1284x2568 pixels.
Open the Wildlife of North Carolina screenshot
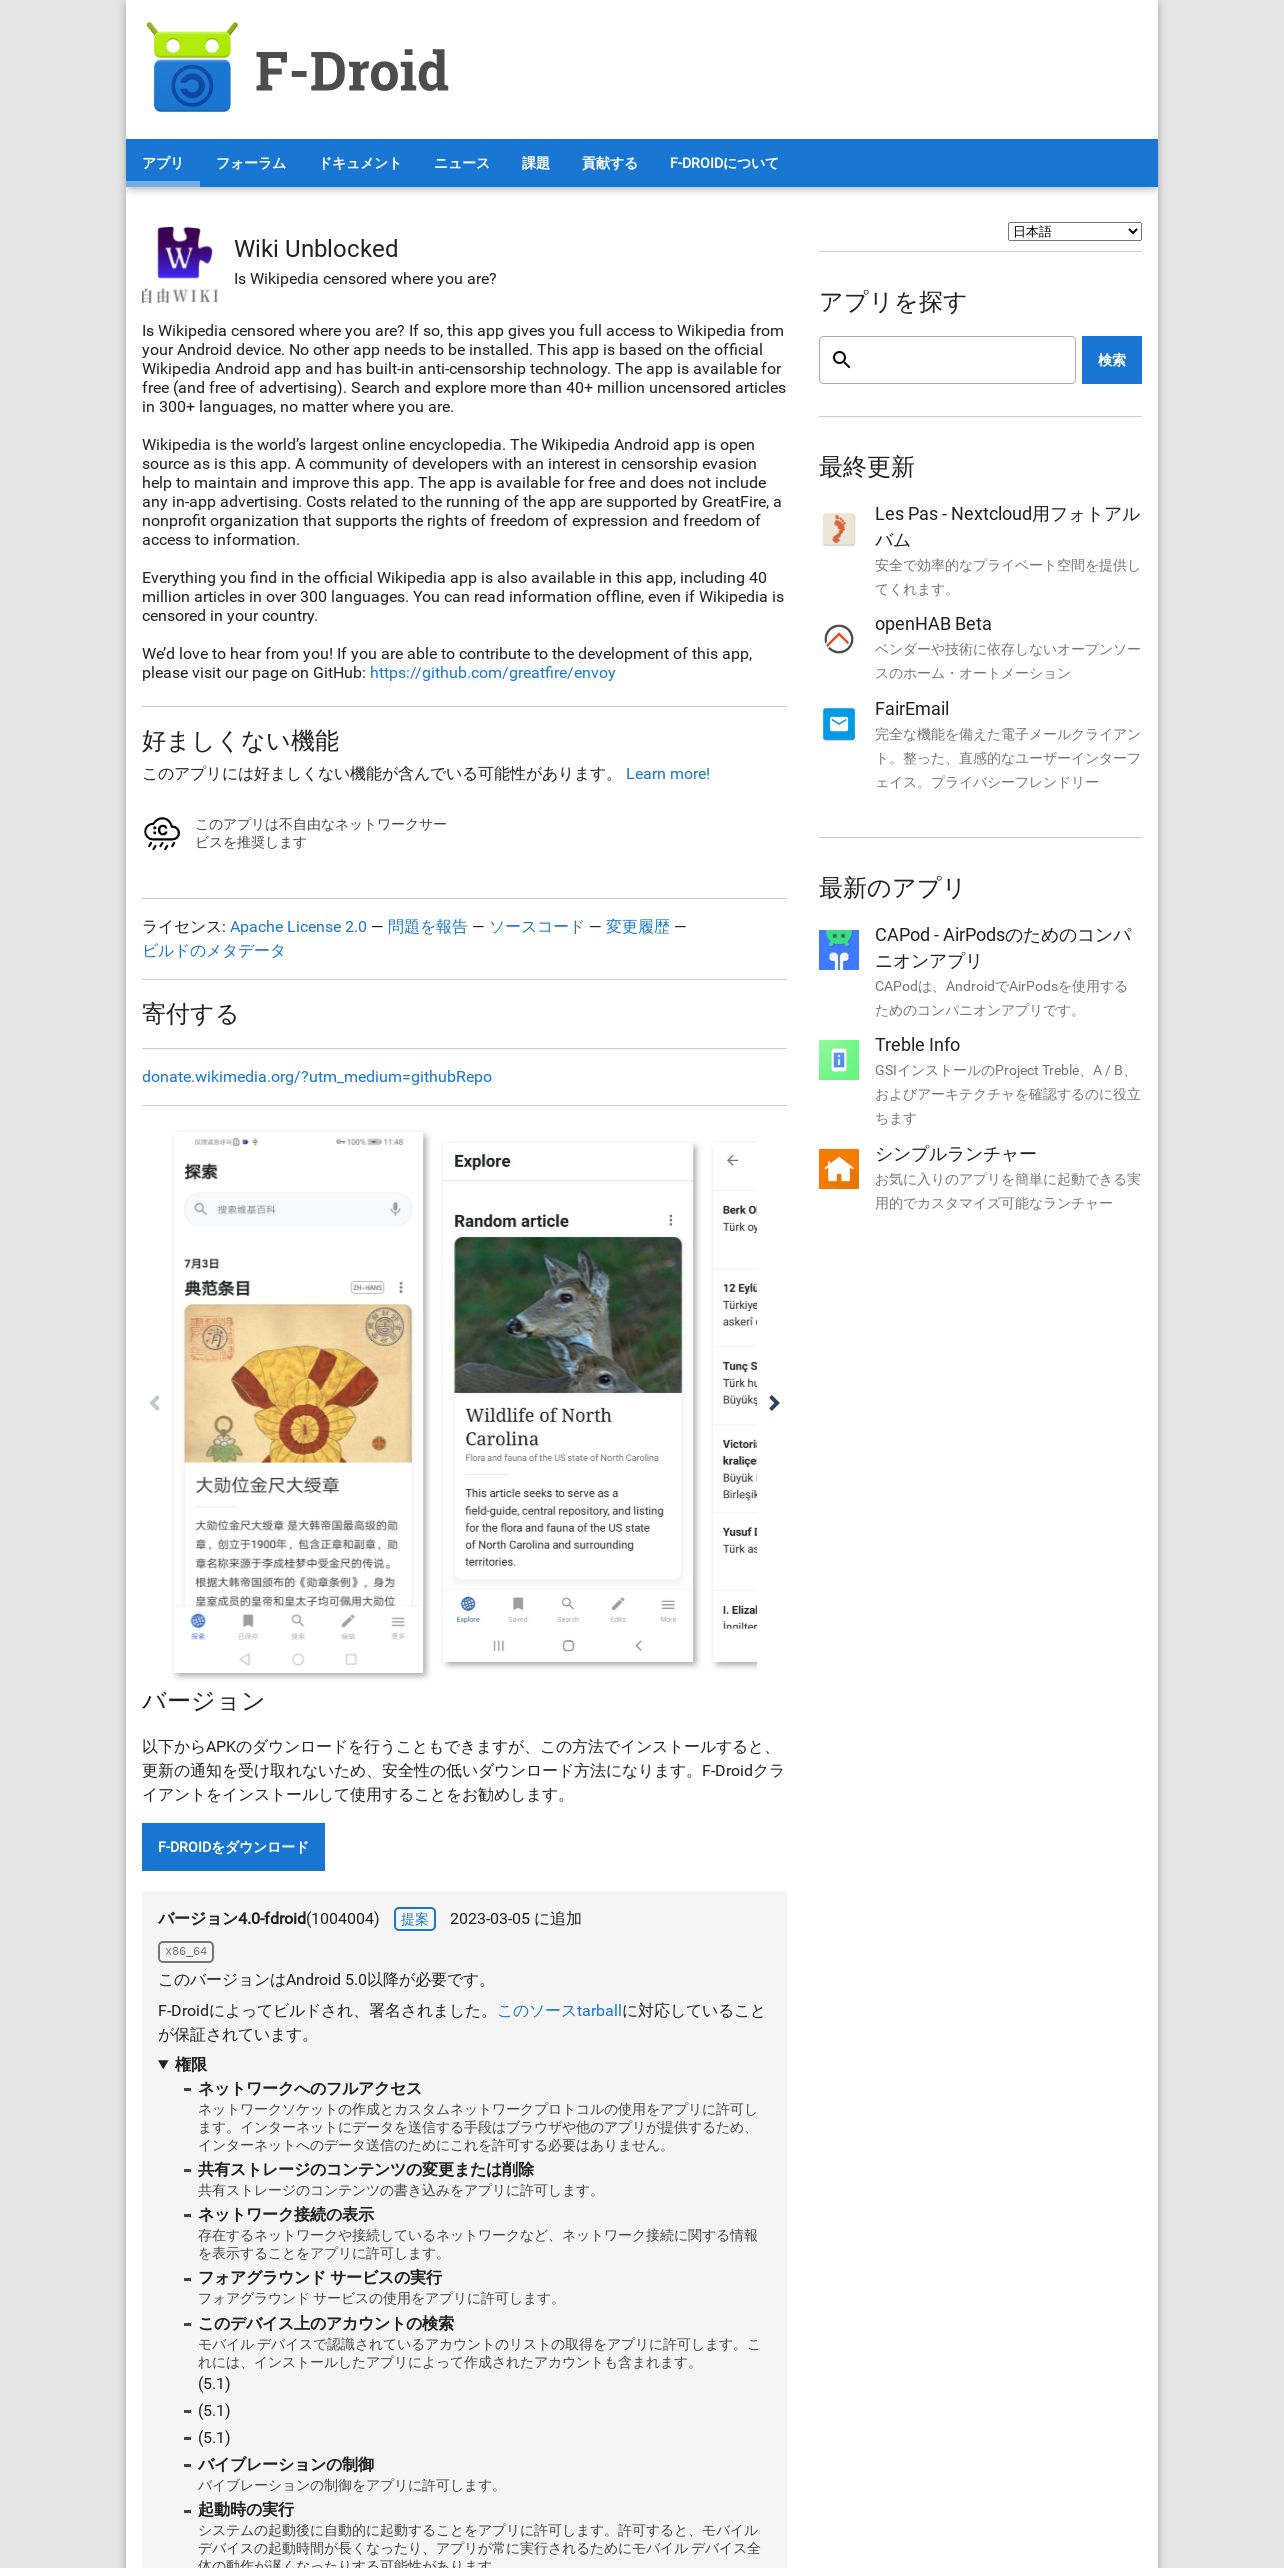568,1403
